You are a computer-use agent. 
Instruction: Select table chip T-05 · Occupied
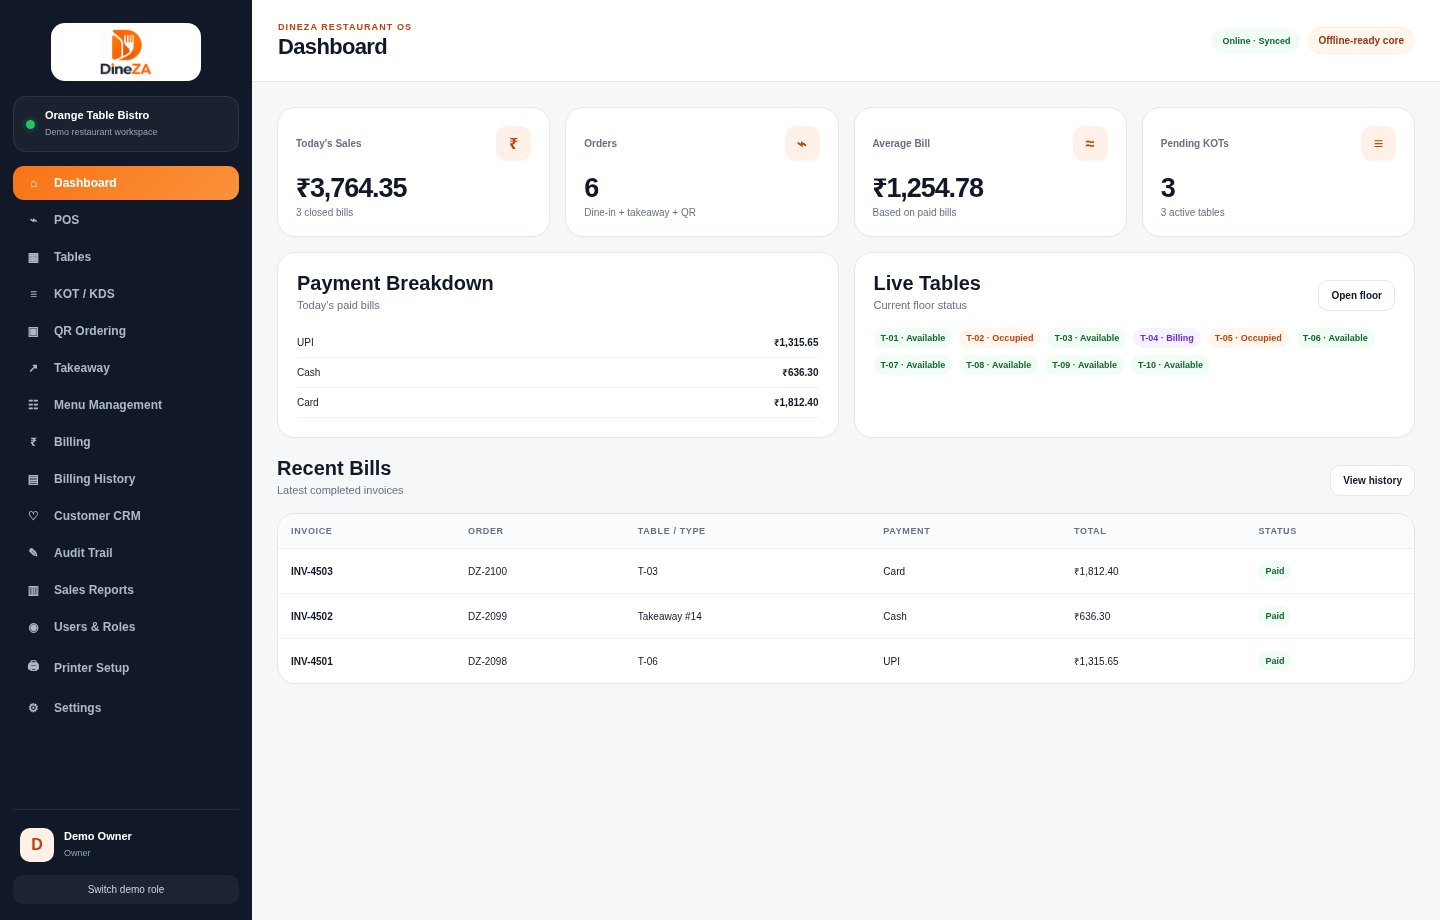(x=1248, y=338)
